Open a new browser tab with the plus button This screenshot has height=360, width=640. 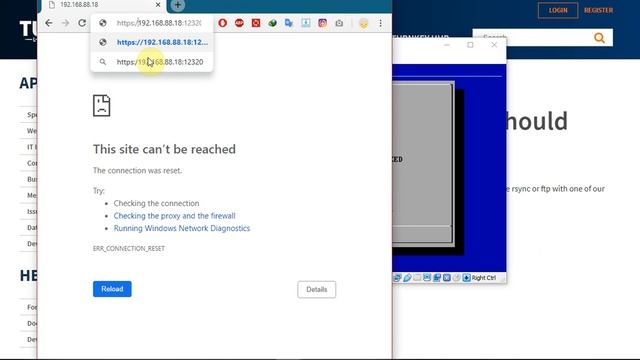point(178,5)
